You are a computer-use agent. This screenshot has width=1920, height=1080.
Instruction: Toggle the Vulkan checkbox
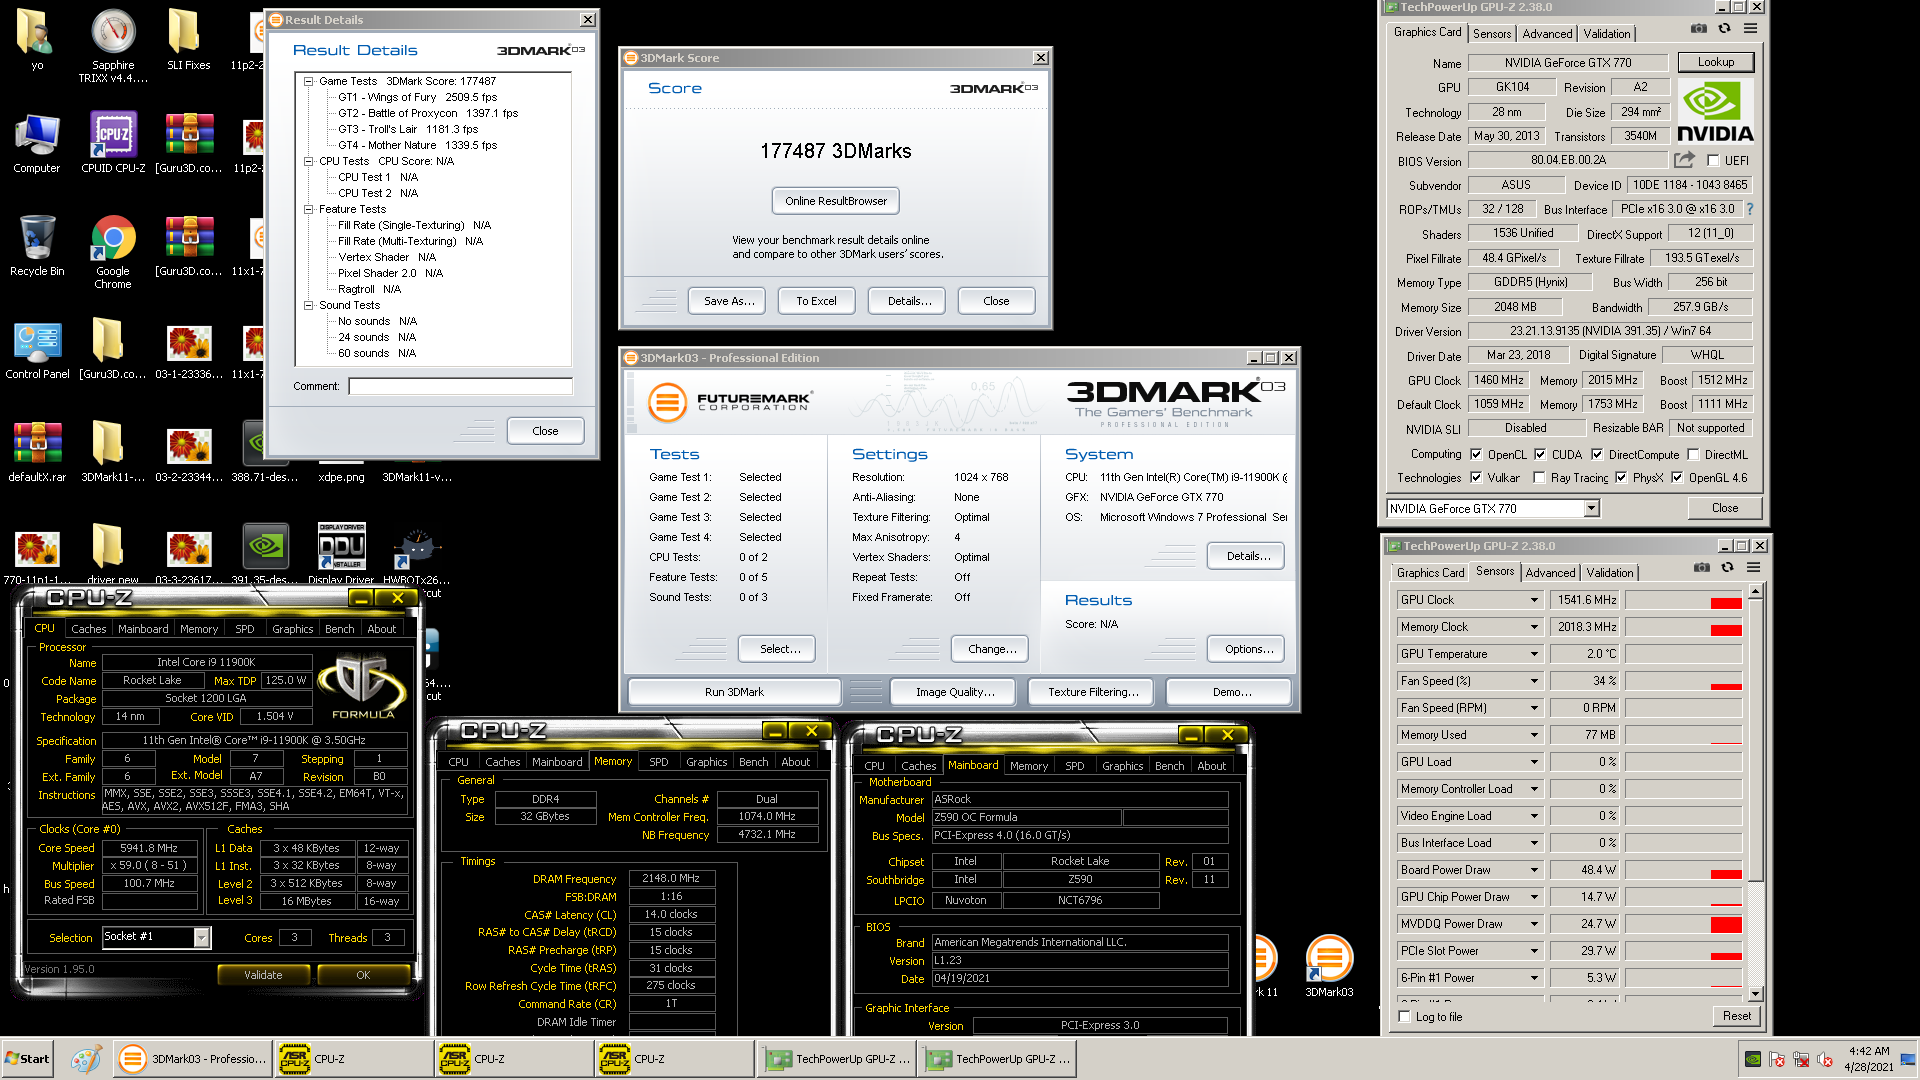1476,477
